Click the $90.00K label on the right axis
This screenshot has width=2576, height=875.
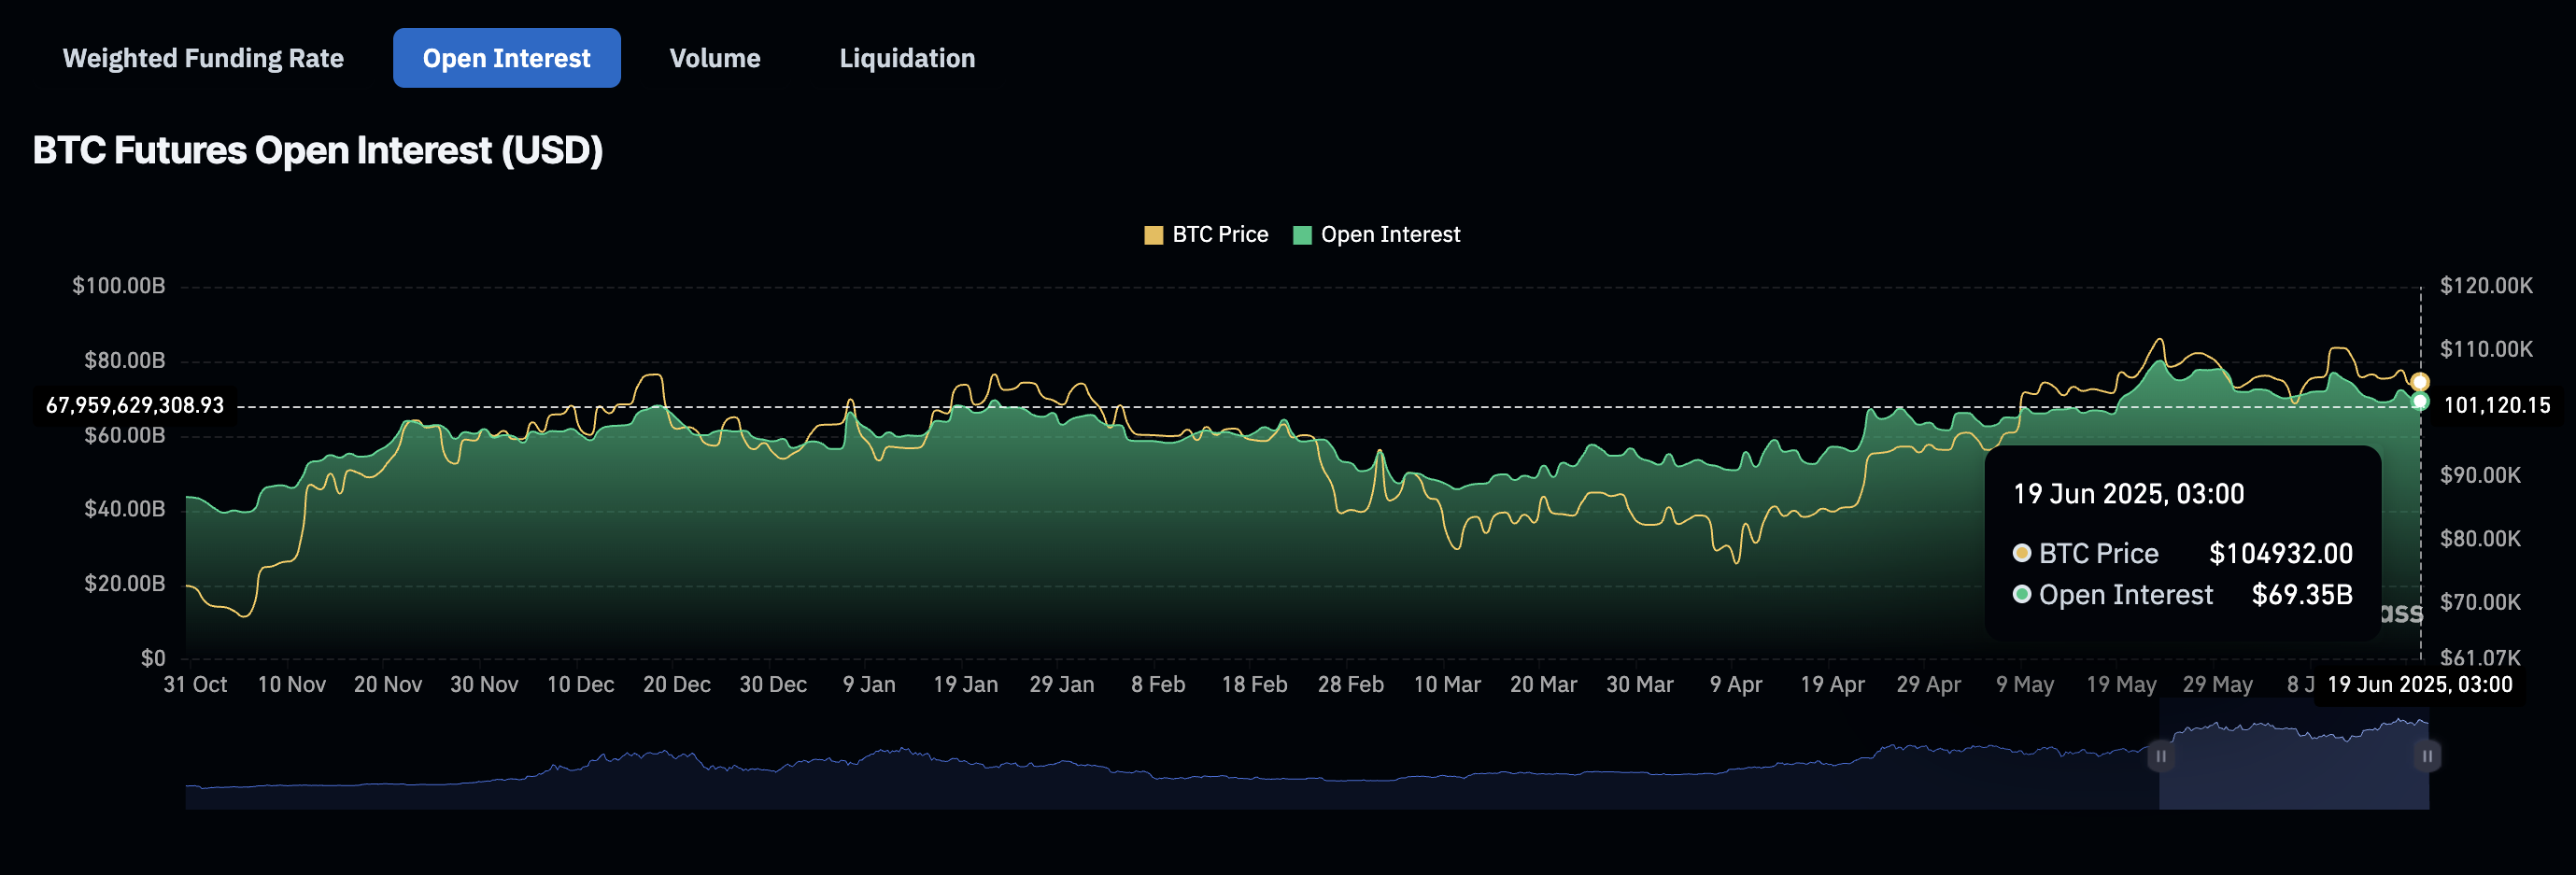coord(2480,475)
